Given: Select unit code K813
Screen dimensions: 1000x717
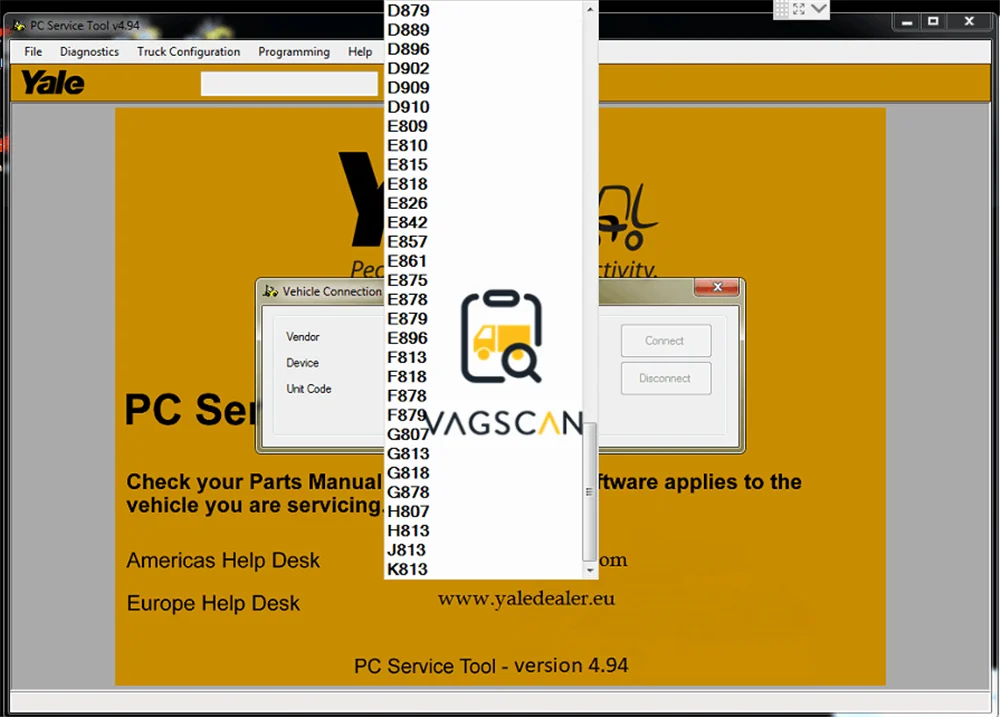Looking at the screenshot, I should tap(483, 569).
